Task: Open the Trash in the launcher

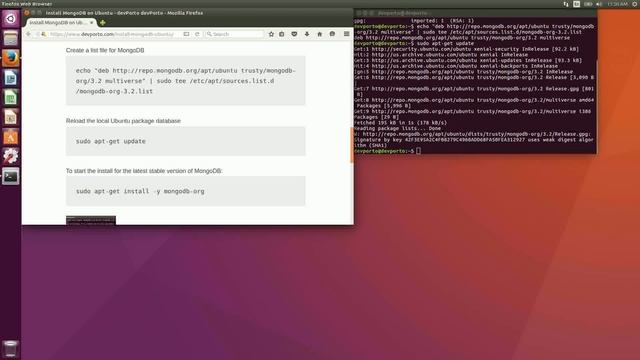Action: click(11, 349)
